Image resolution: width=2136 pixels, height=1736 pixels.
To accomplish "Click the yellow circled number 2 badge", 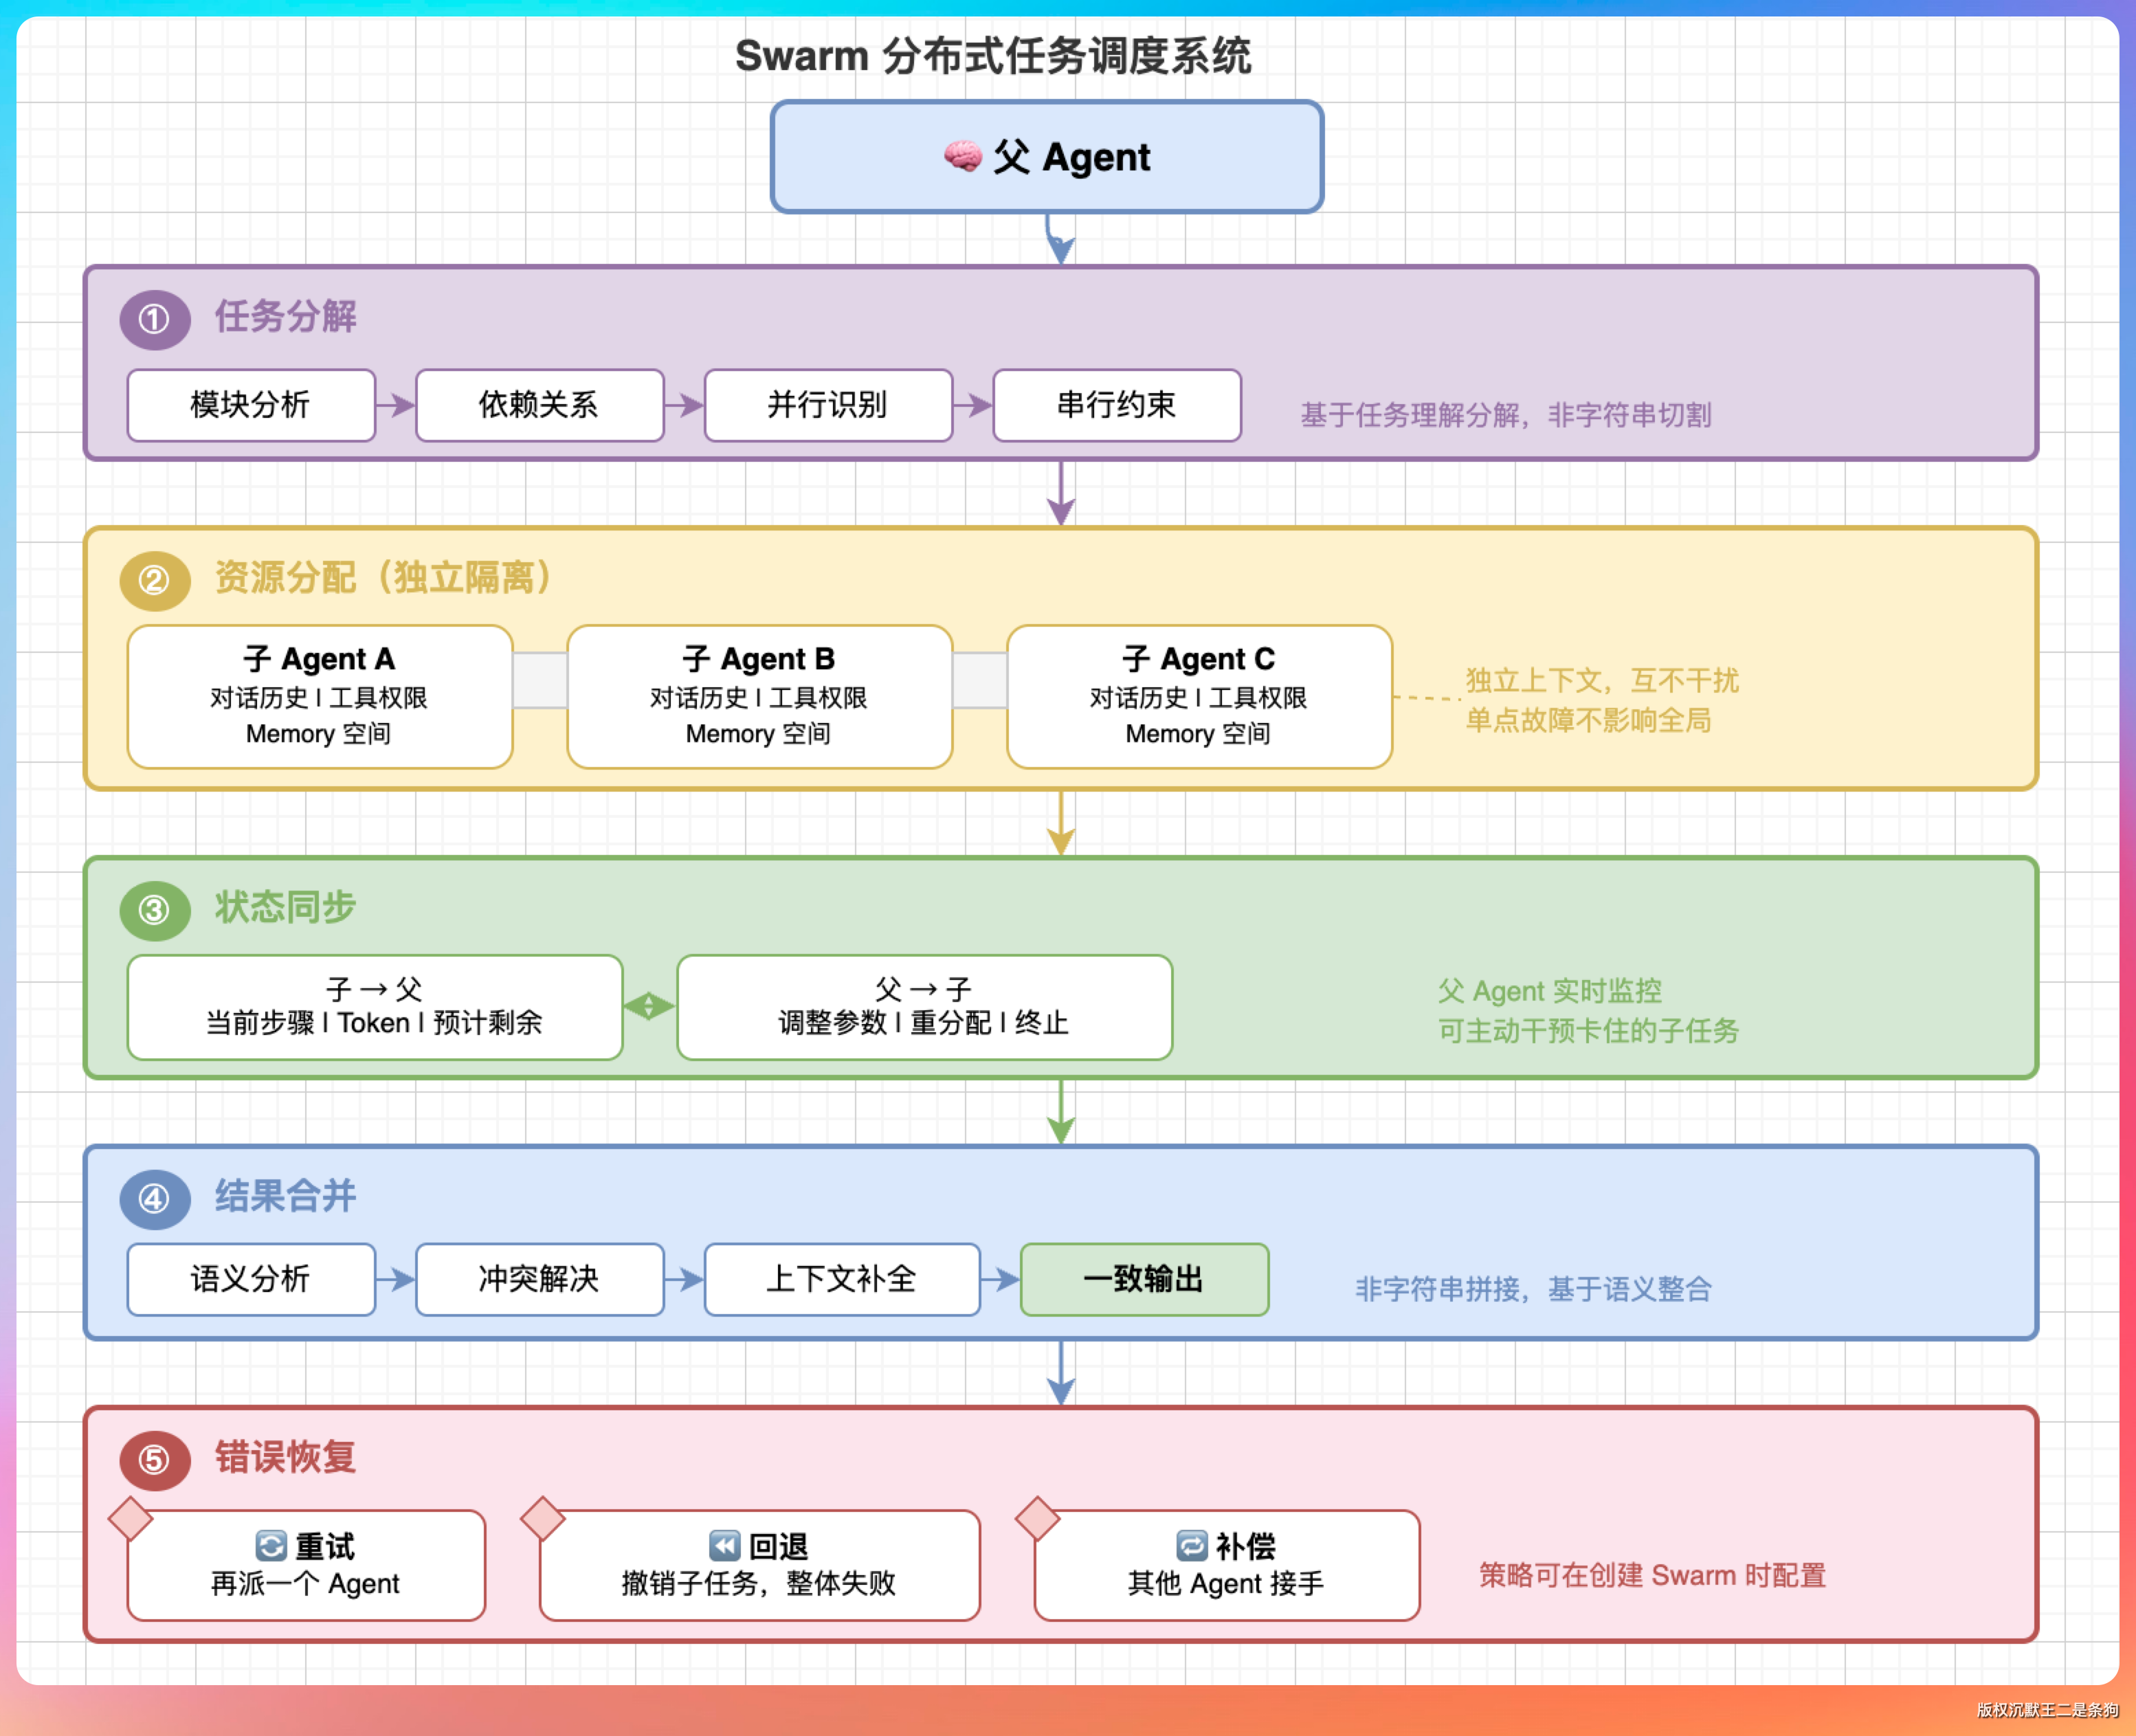I will [x=154, y=580].
